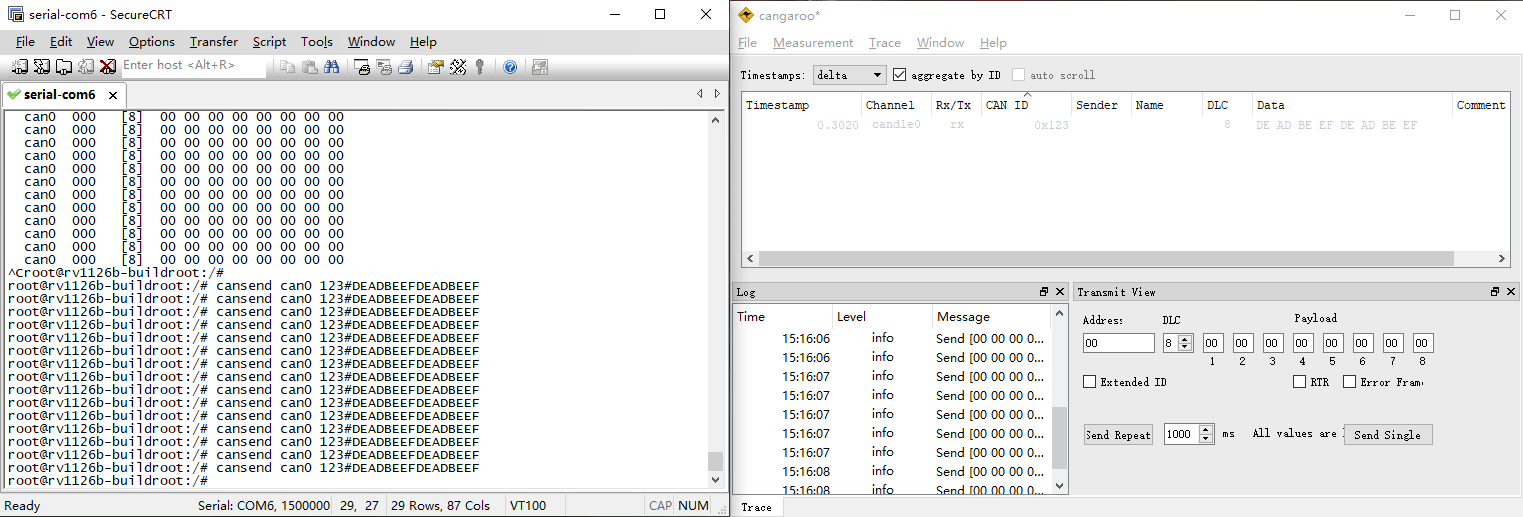1523x517 pixels.
Task: Open Session Options icon in SecureCRT toolbar
Action: (436, 67)
